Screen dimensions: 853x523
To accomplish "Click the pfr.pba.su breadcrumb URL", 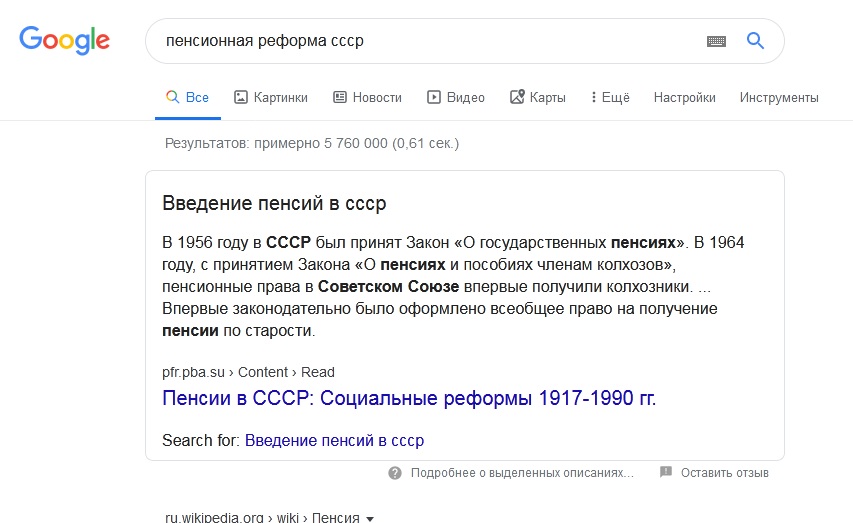I will (248, 372).
